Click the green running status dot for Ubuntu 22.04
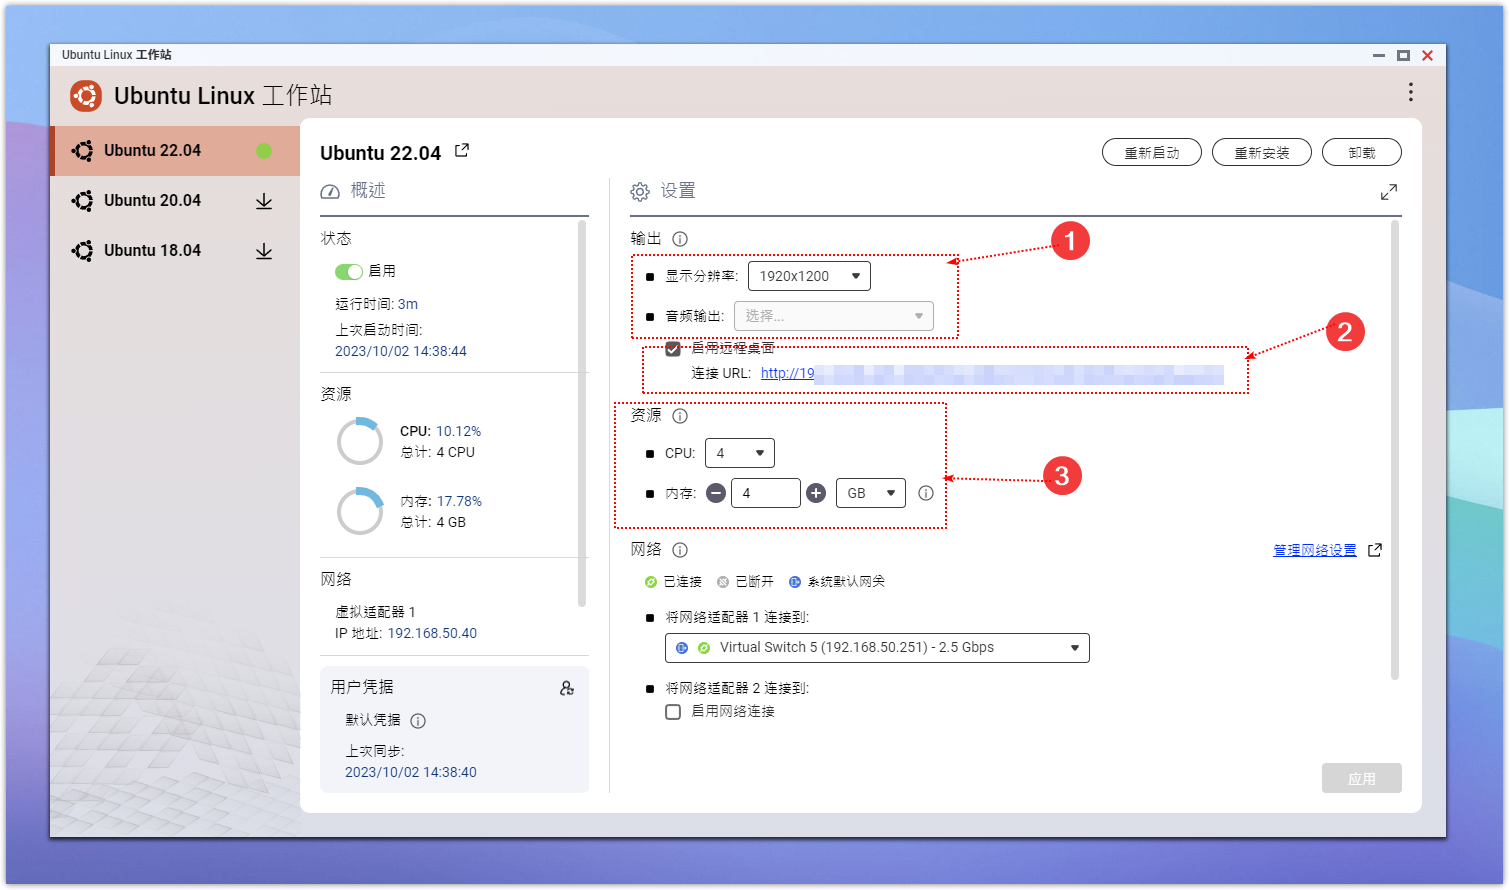Image resolution: width=1509 pixels, height=890 pixels. [x=264, y=151]
